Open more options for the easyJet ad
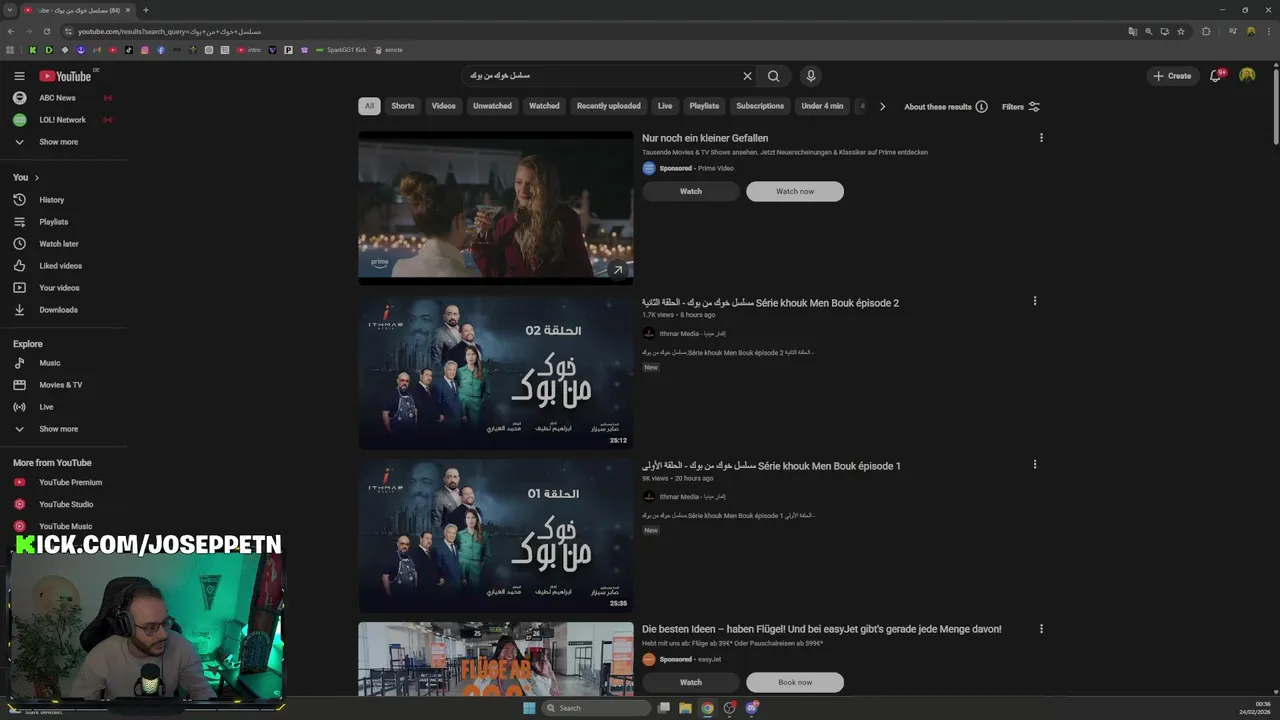Screen dimensions: 1280x720 [x=1041, y=629]
